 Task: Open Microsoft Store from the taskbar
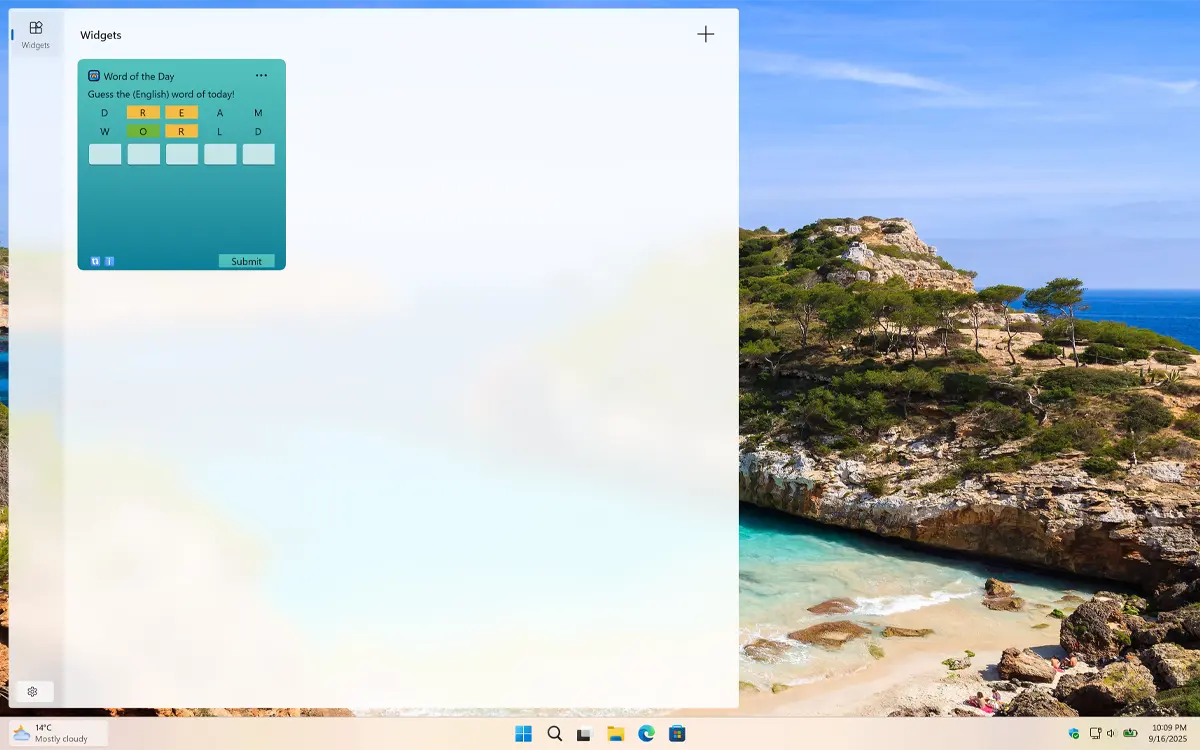[x=677, y=734]
